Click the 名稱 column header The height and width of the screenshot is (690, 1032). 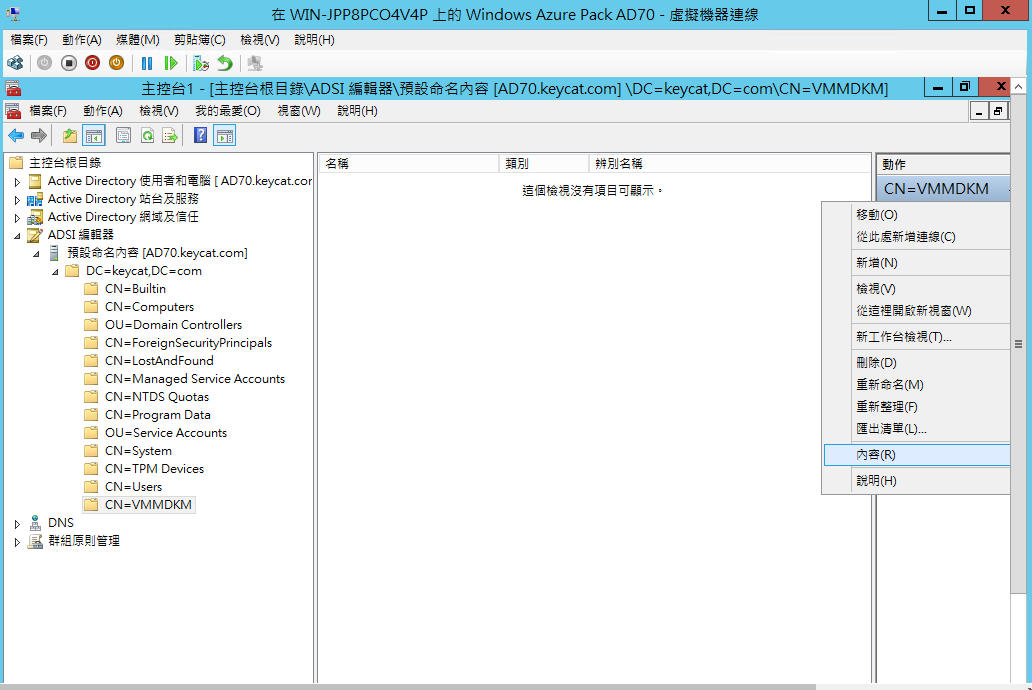click(409, 163)
